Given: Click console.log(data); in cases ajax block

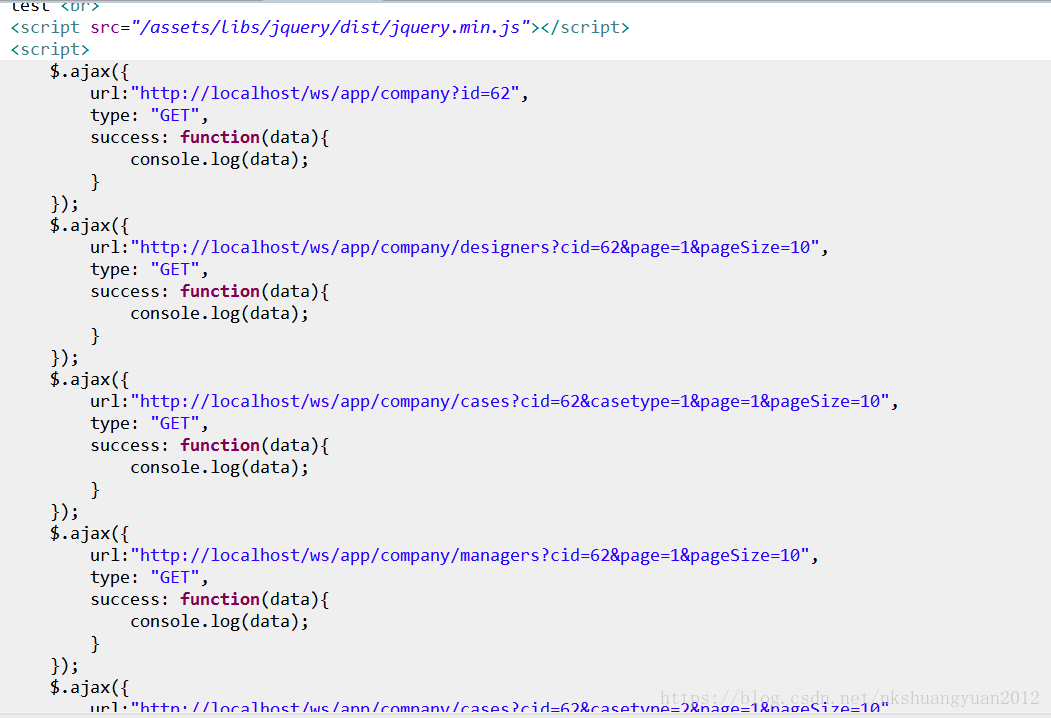Looking at the screenshot, I should (220, 468).
